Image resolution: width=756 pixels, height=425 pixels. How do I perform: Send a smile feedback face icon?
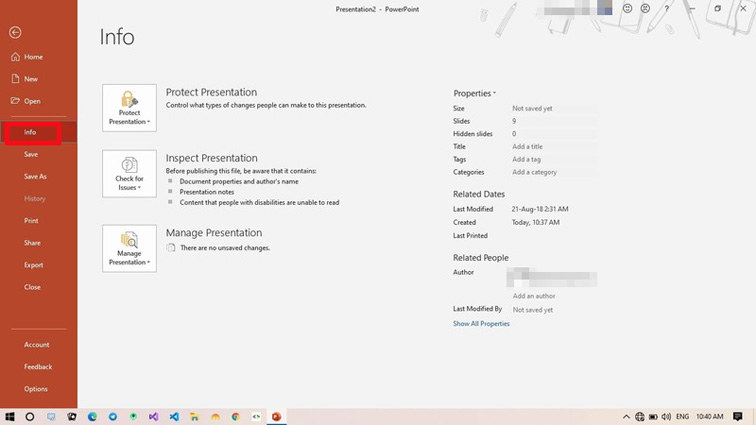coord(627,8)
